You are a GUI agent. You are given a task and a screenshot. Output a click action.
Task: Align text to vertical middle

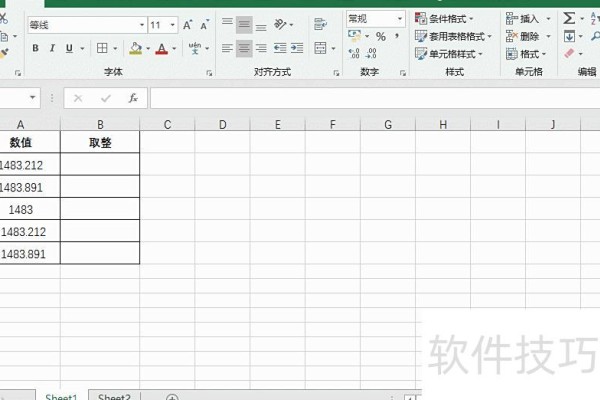[x=244, y=24]
